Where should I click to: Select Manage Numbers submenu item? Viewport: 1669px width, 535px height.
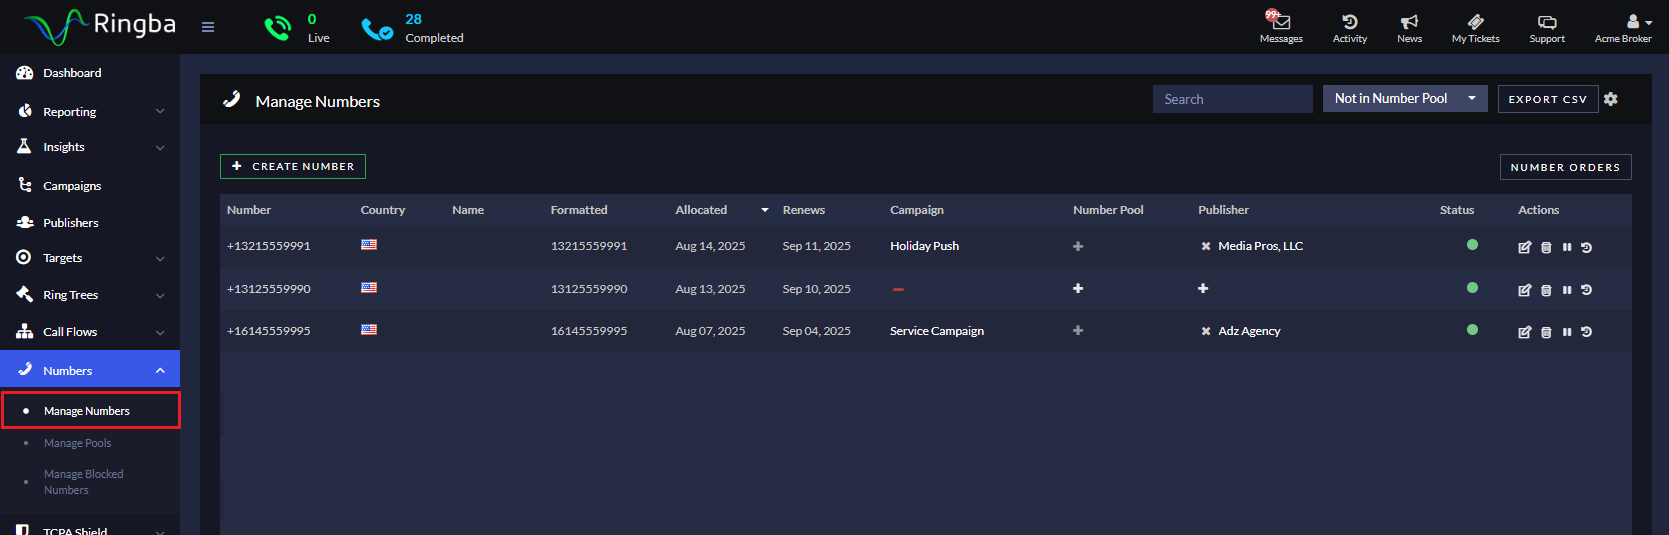[x=90, y=411]
